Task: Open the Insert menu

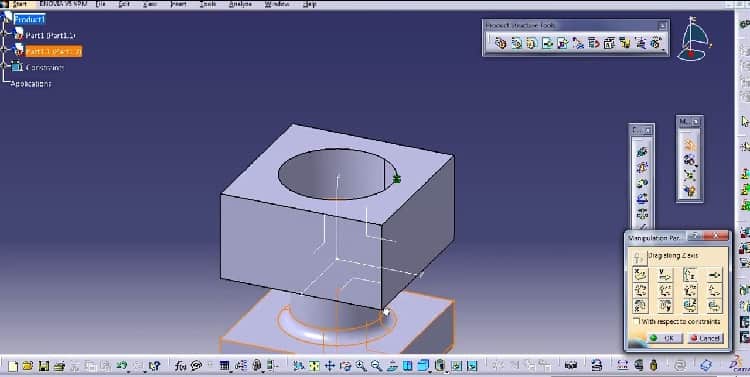Action: coord(178,4)
